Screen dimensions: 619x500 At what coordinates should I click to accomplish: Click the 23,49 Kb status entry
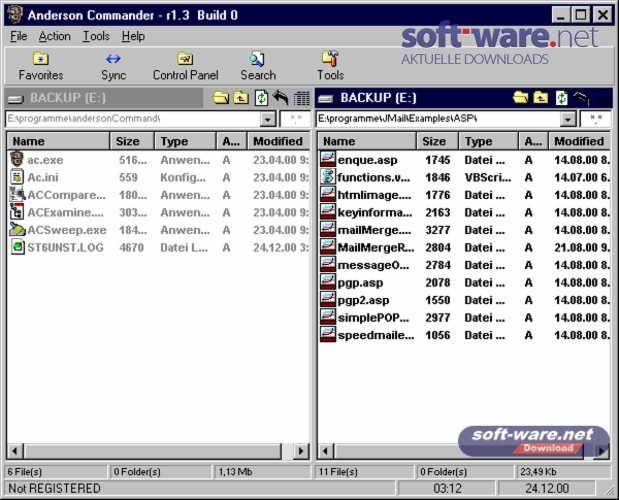click(538, 472)
